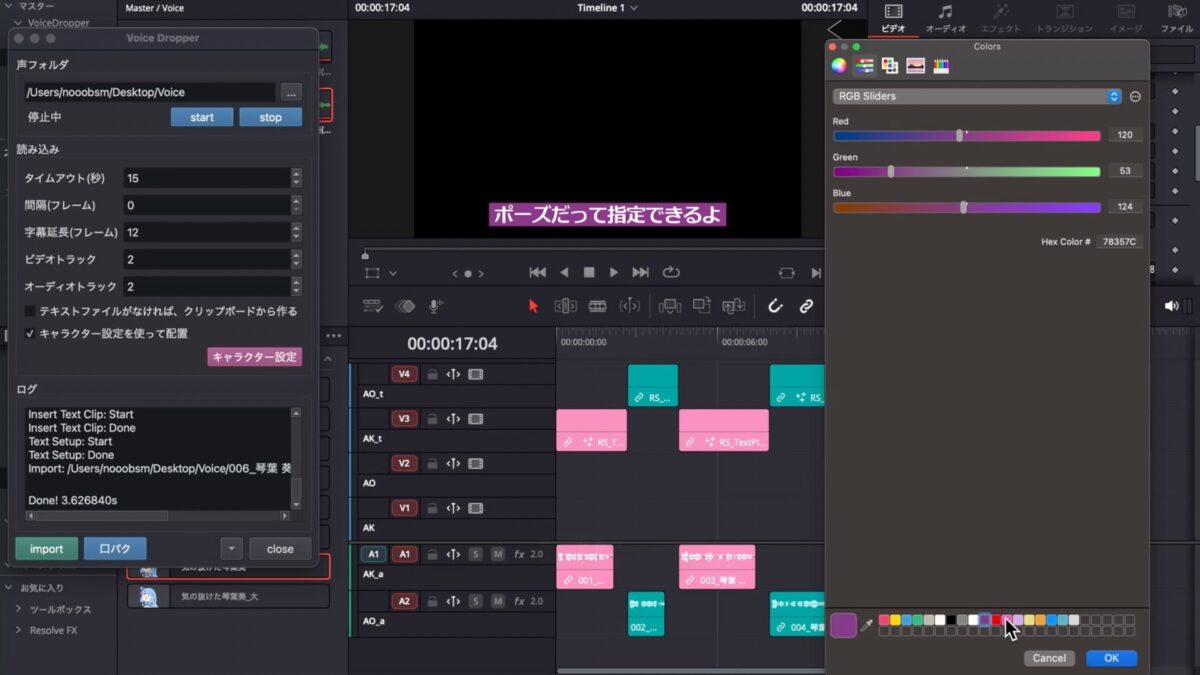
Task: Toggle the Linked Selection chain icon
Action: [x=806, y=306]
